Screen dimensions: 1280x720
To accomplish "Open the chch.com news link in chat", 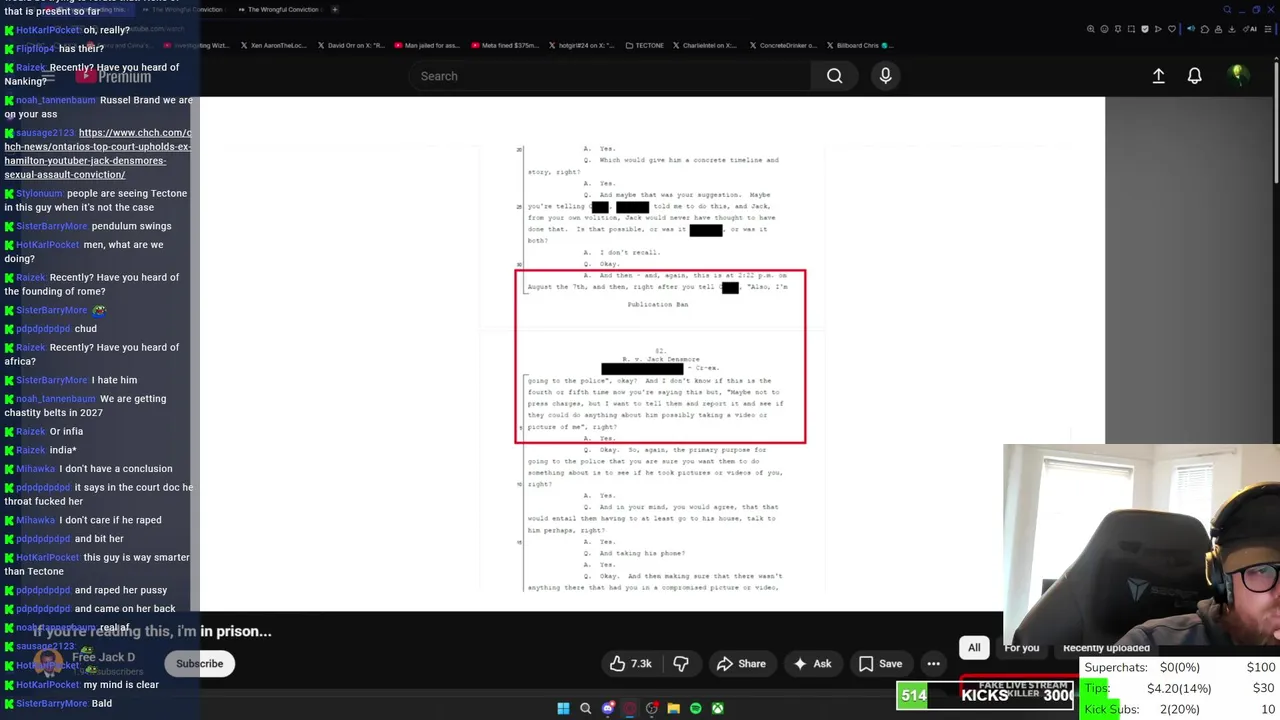I will pyautogui.click(x=98, y=153).
